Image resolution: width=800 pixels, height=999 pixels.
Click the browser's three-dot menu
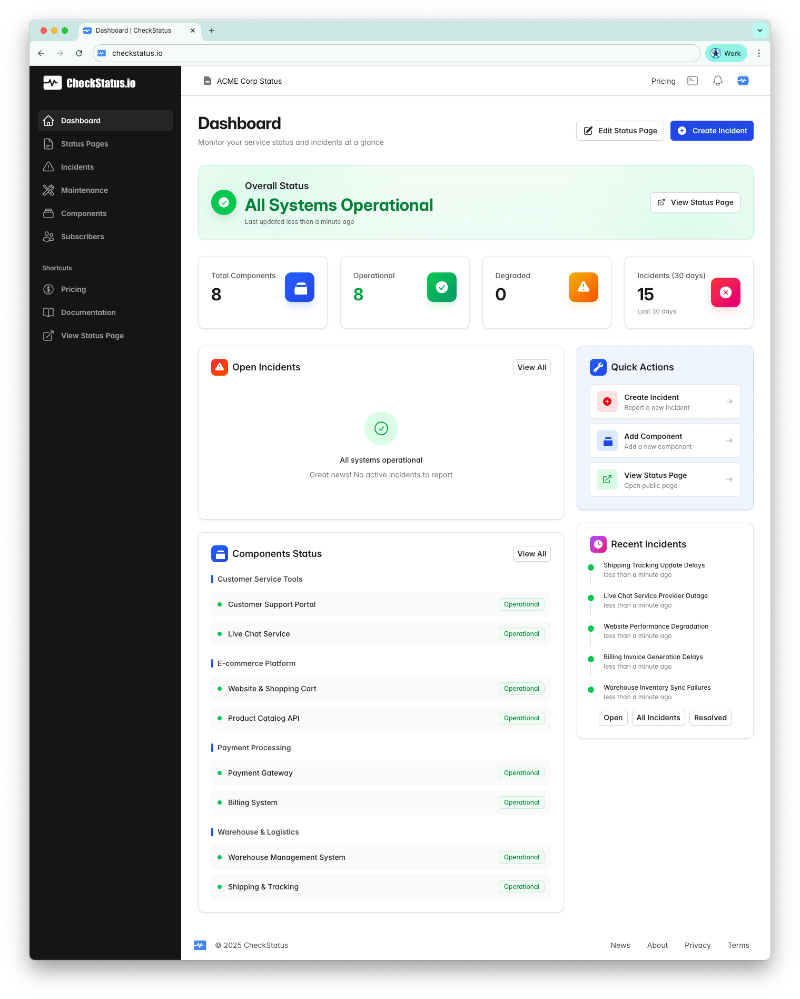point(759,53)
